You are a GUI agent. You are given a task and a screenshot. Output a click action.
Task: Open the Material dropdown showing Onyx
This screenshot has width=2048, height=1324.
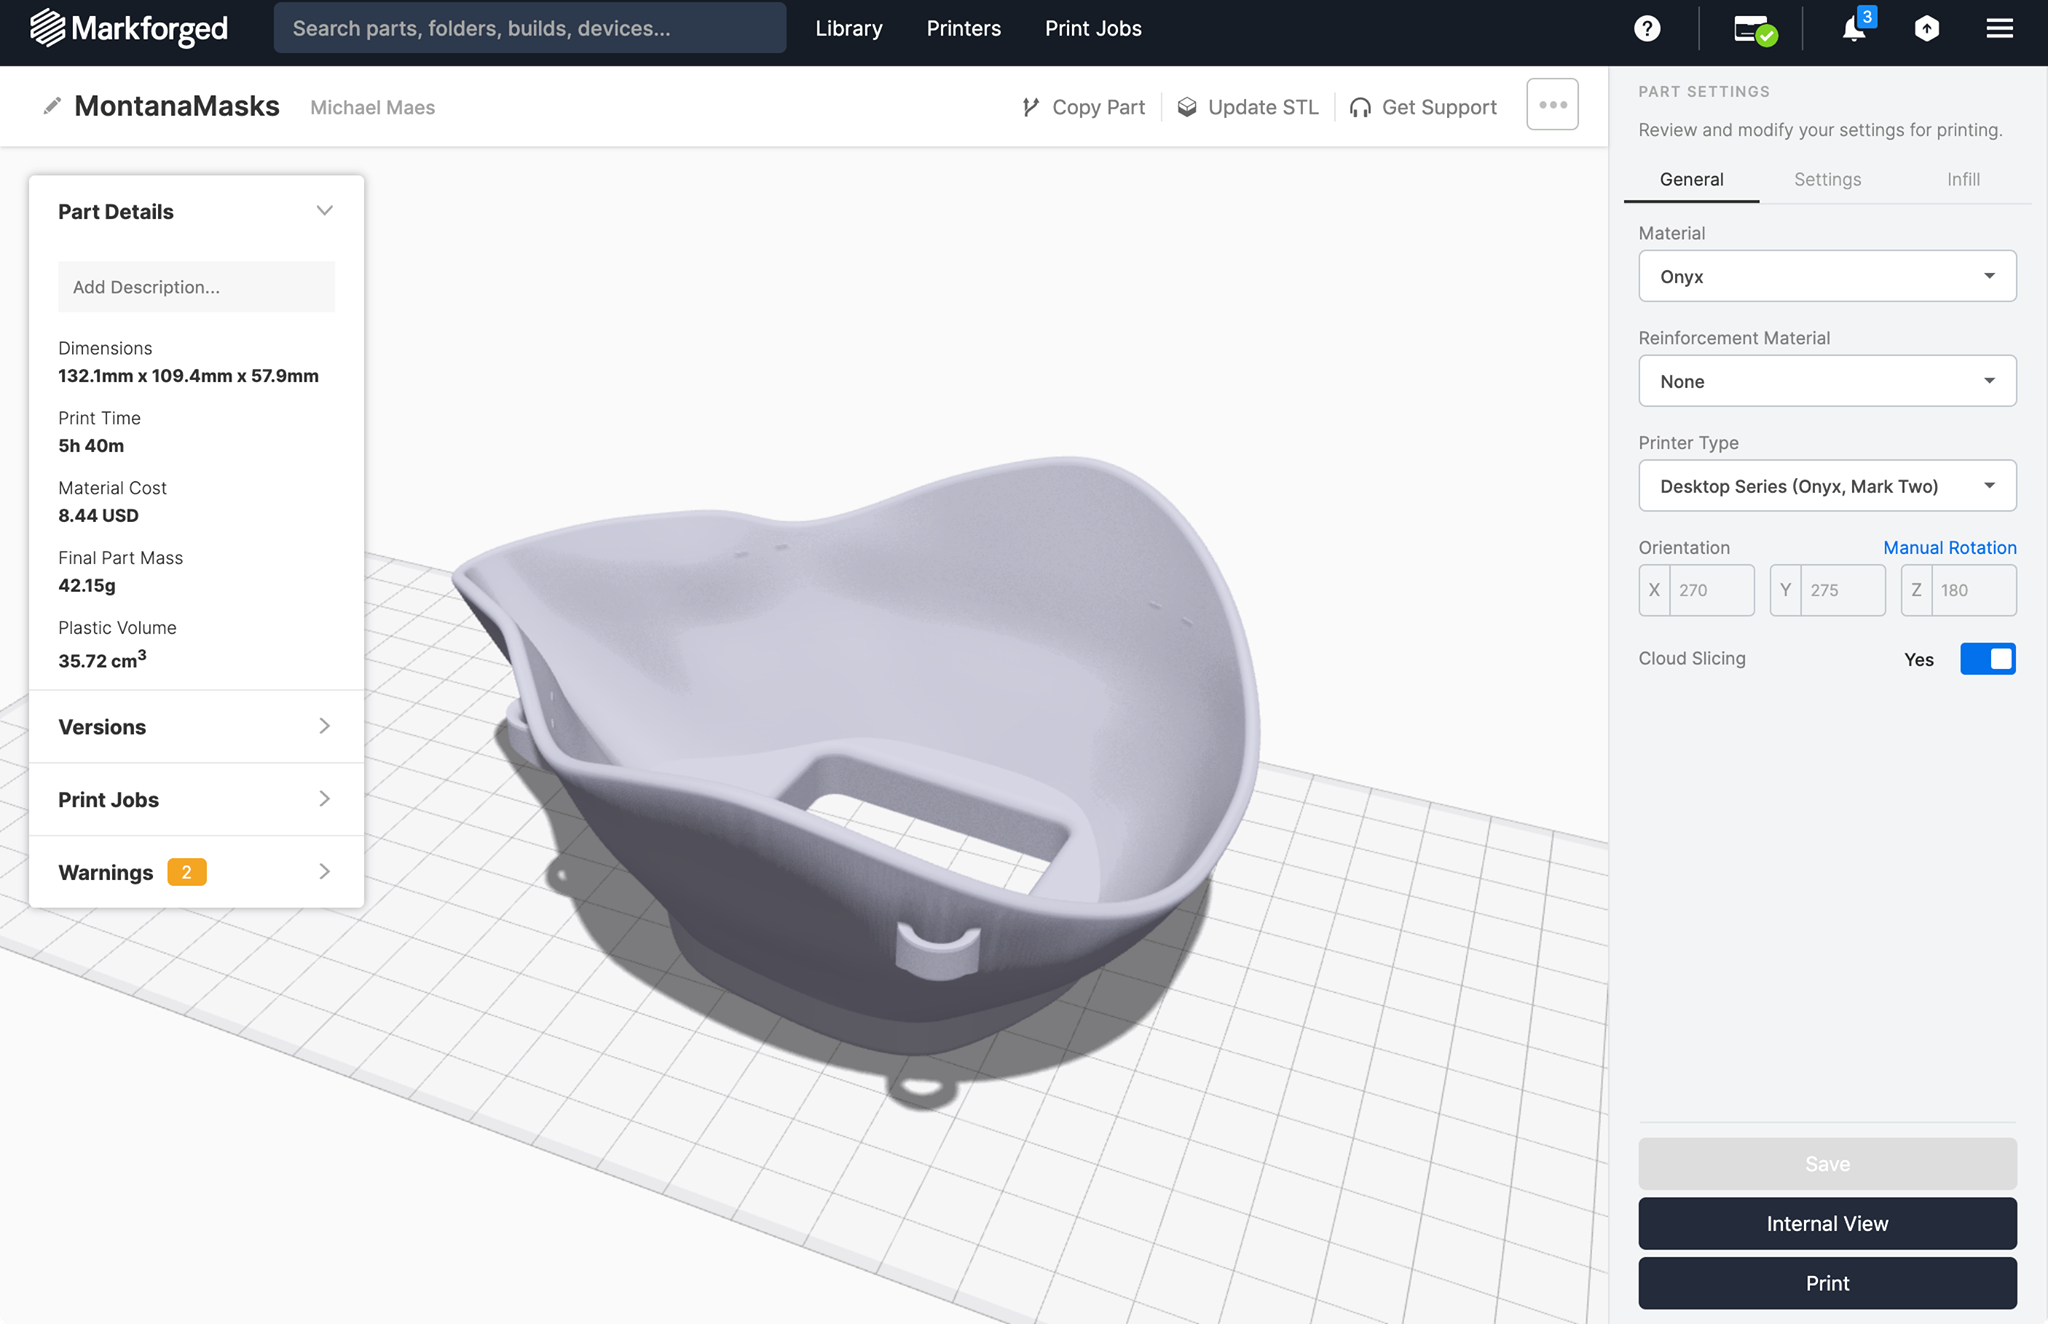click(1826, 276)
